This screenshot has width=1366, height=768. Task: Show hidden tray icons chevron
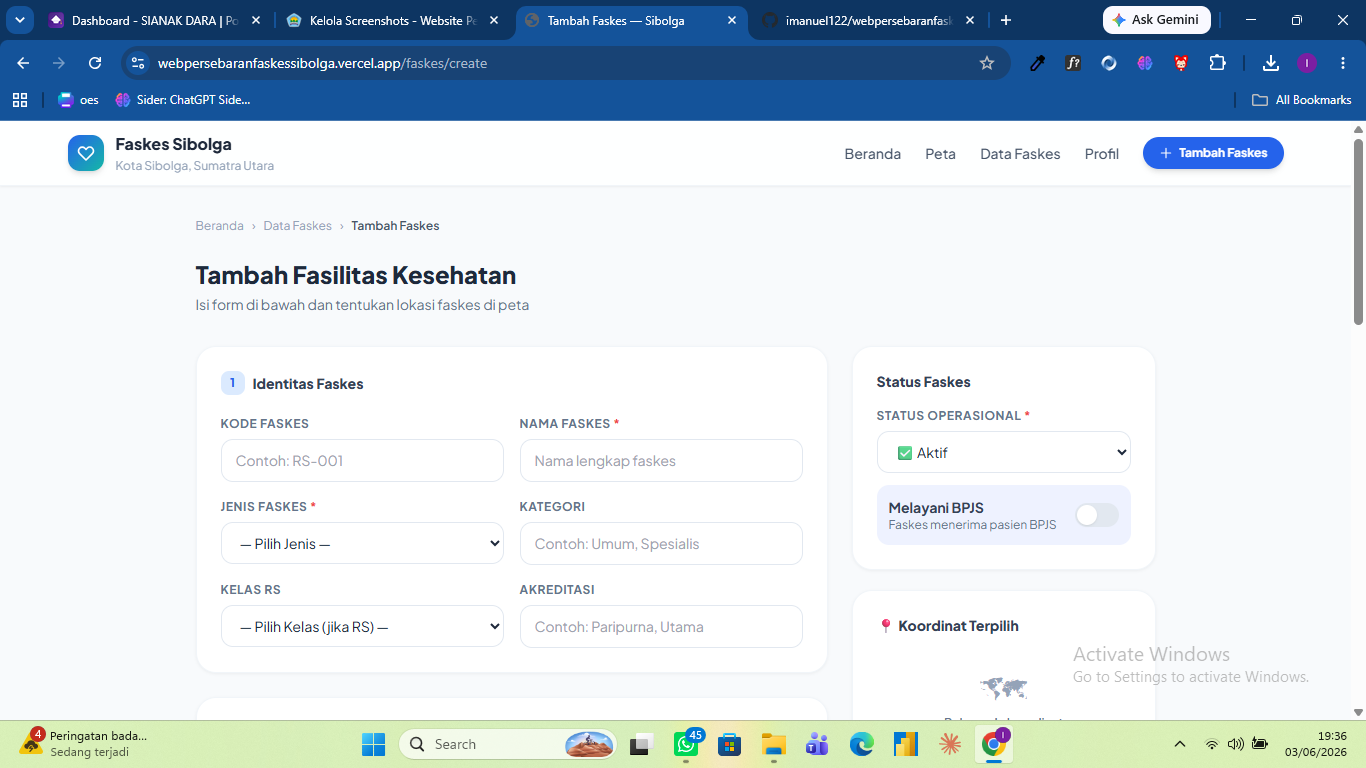(1180, 744)
